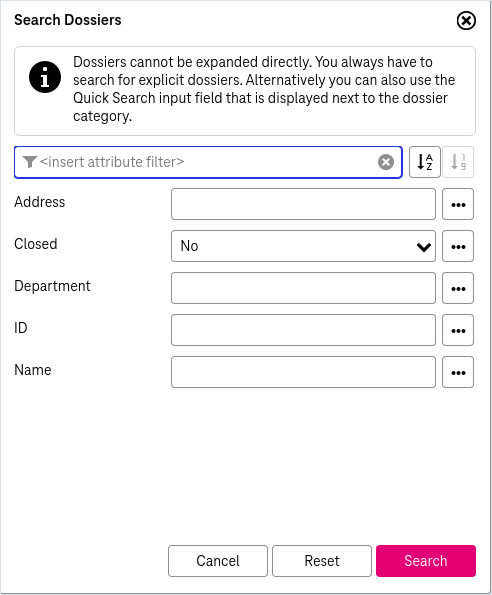Reset the search form
The image size is (492, 595).
pyautogui.click(x=322, y=561)
